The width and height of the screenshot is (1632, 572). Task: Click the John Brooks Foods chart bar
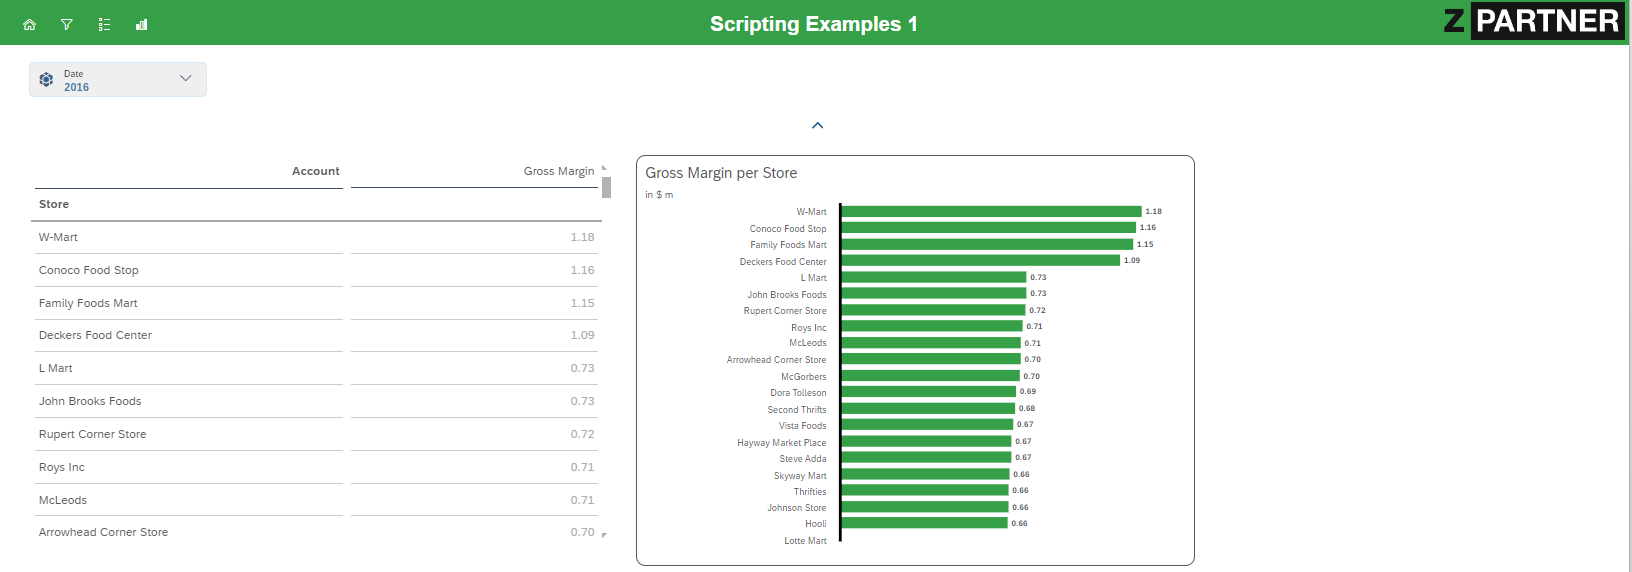934,293
